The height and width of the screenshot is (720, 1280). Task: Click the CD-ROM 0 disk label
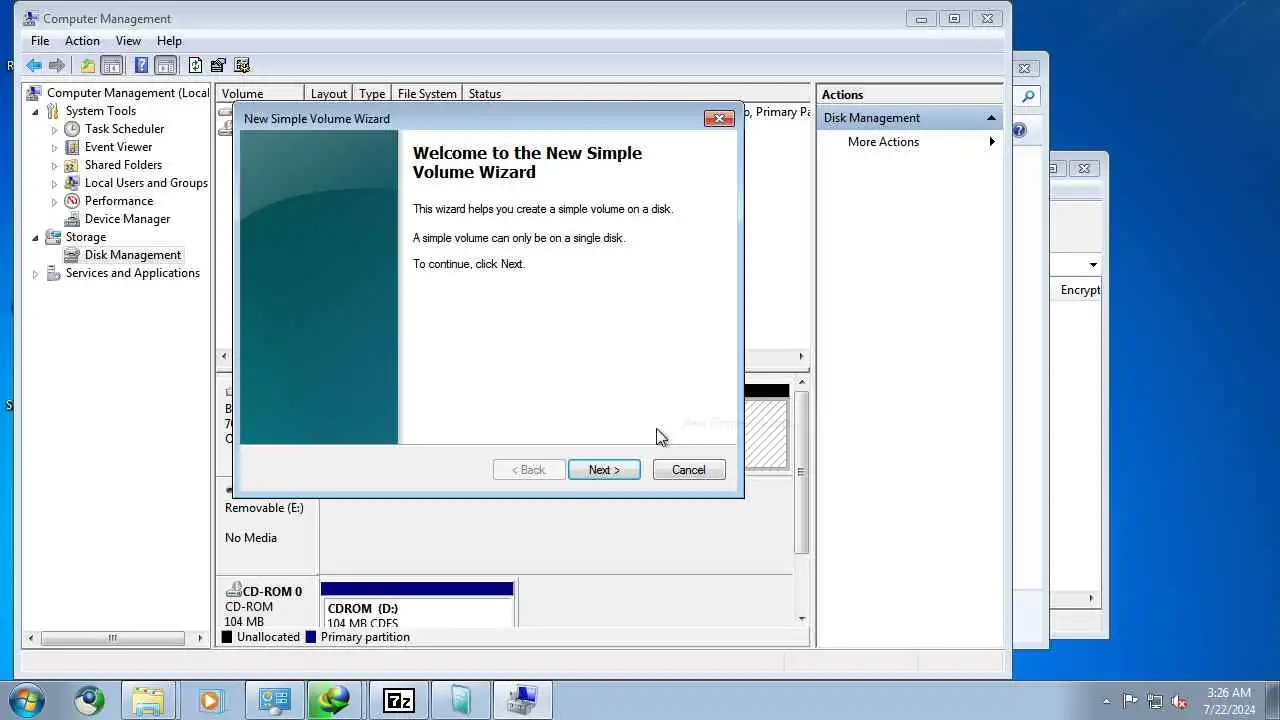272,591
